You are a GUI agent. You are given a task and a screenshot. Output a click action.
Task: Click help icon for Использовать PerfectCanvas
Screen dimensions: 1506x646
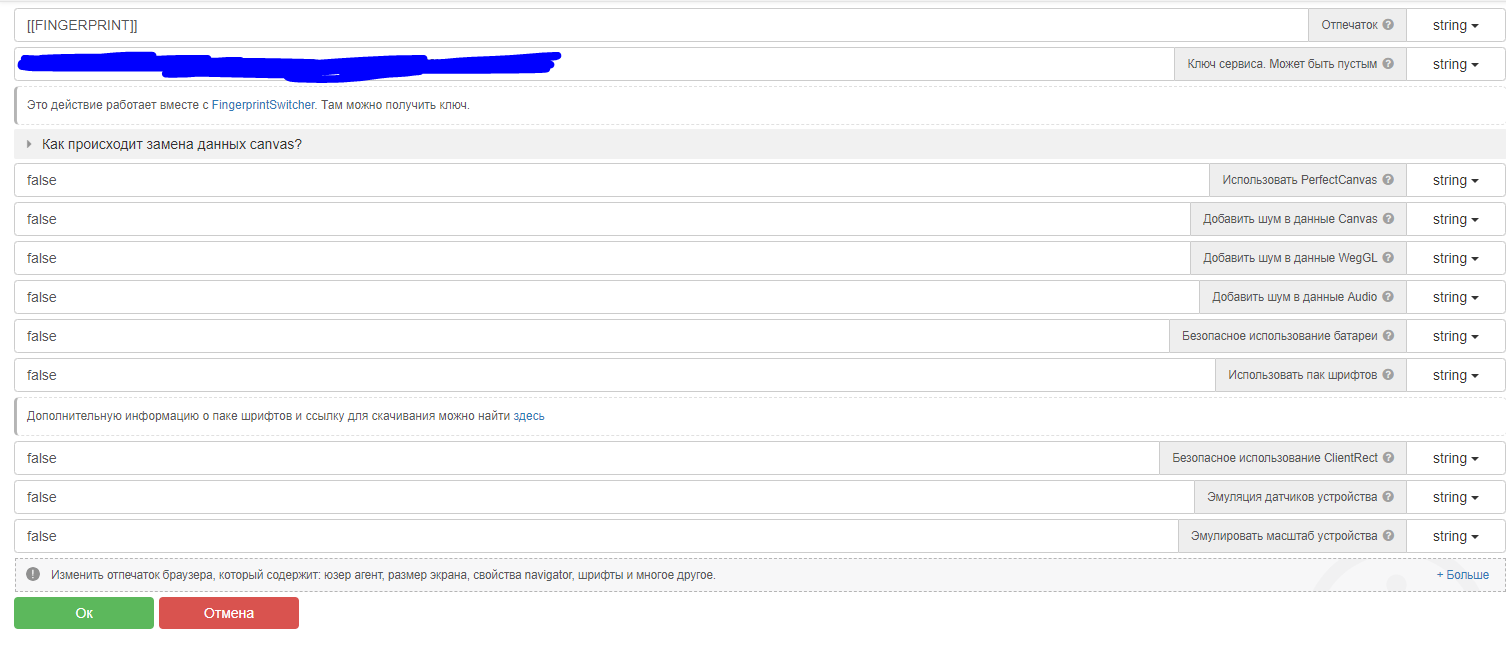1388,180
